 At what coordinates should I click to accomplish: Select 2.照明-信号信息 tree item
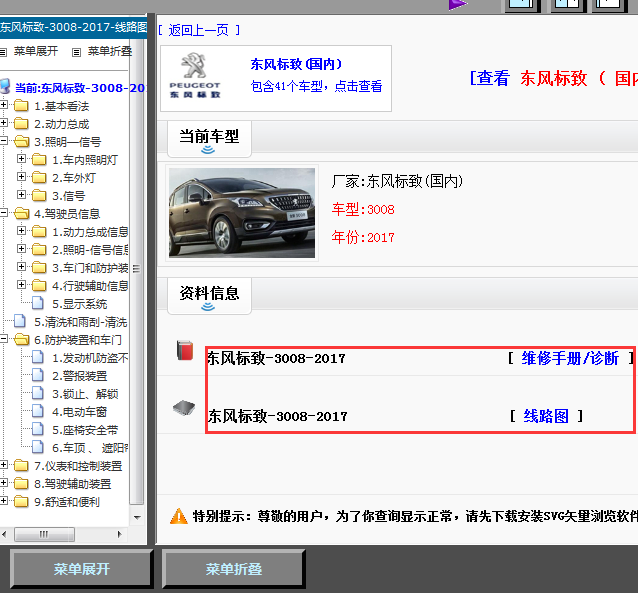point(90,249)
